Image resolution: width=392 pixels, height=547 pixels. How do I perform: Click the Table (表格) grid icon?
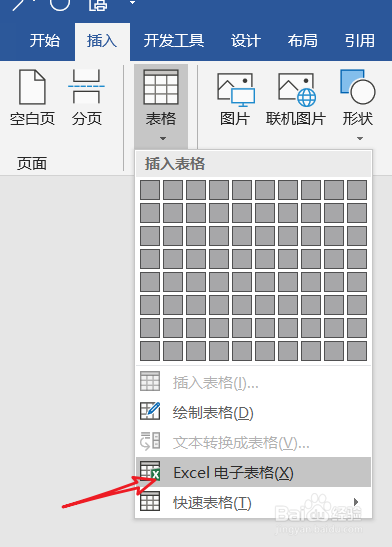click(161, 87)
